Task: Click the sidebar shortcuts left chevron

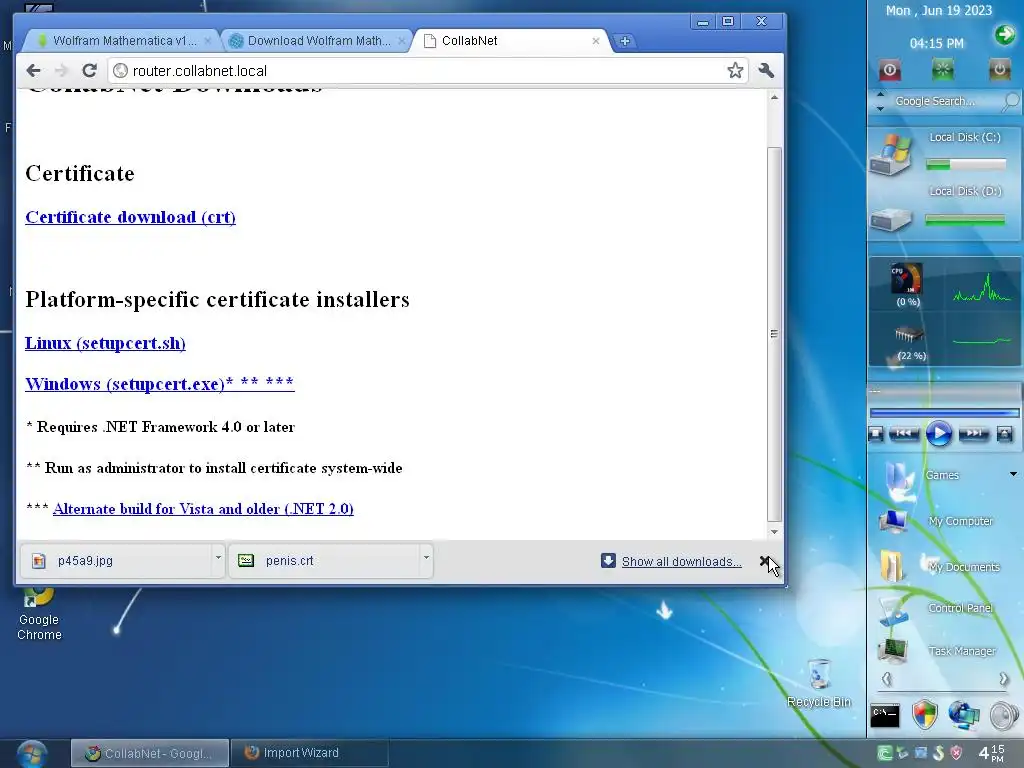Action: [886, 679]
